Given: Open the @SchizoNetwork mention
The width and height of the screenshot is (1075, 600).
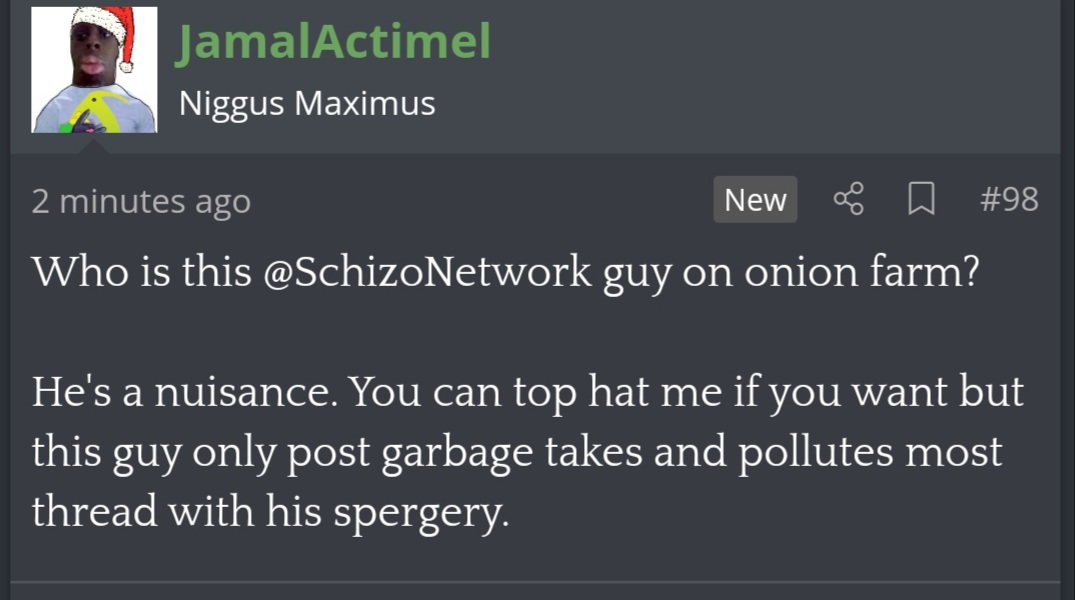Looking at the screenshot, I should click(x=427, y=272).
